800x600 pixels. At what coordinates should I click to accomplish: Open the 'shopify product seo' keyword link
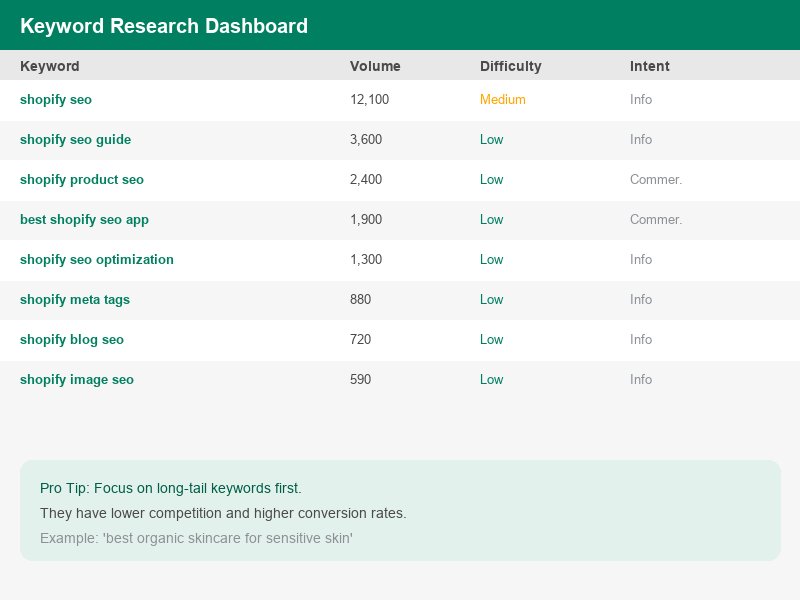point(82,180)
